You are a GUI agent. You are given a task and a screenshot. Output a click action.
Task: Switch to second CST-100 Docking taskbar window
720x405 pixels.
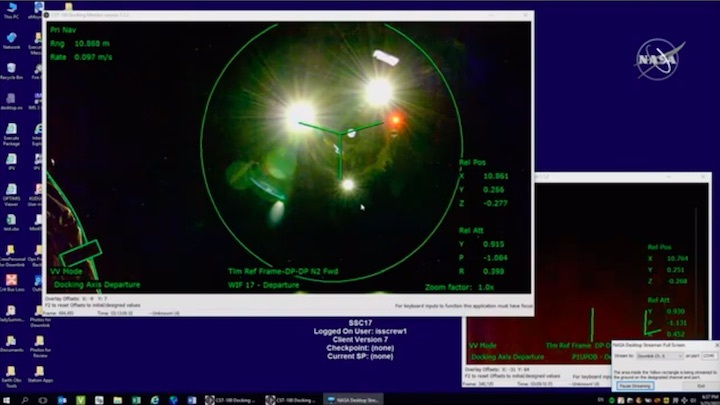(x=292, y=400)
